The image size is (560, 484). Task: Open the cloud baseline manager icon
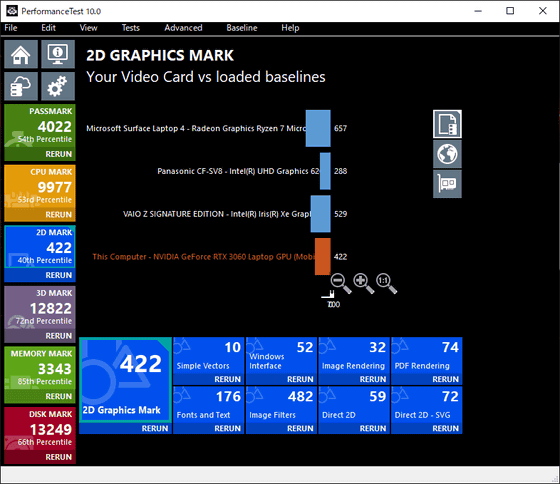point(21,86)
